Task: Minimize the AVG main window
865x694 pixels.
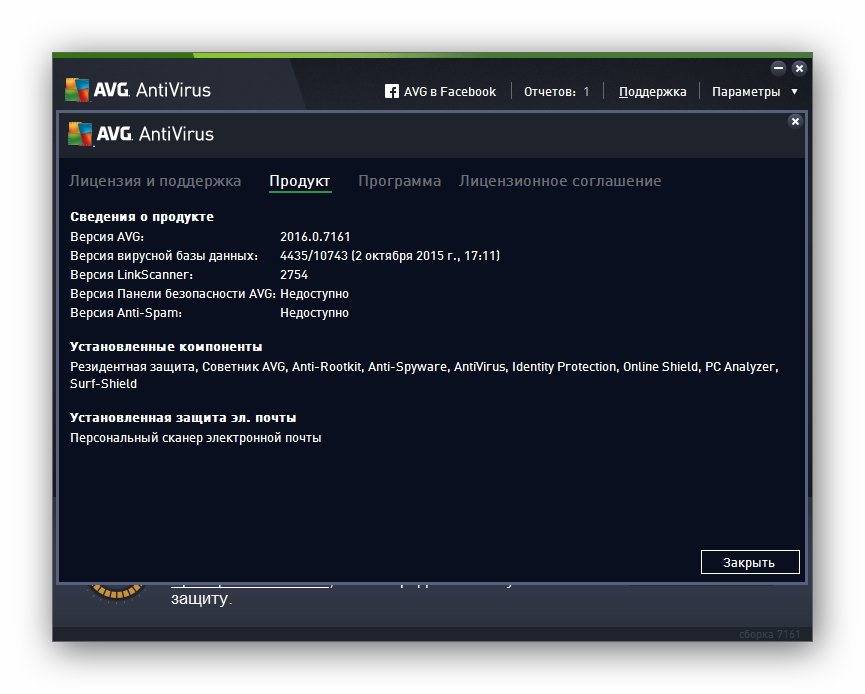Action: click(778, 68)
